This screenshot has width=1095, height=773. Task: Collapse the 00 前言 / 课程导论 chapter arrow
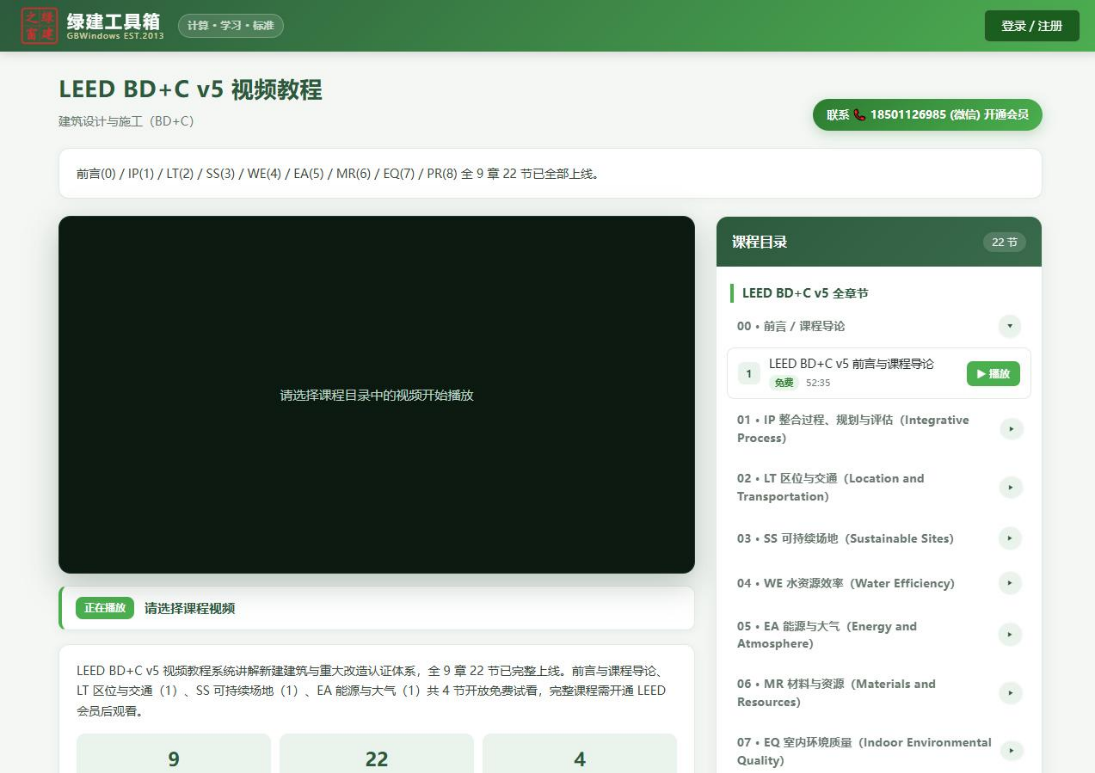pos(1009,326)
